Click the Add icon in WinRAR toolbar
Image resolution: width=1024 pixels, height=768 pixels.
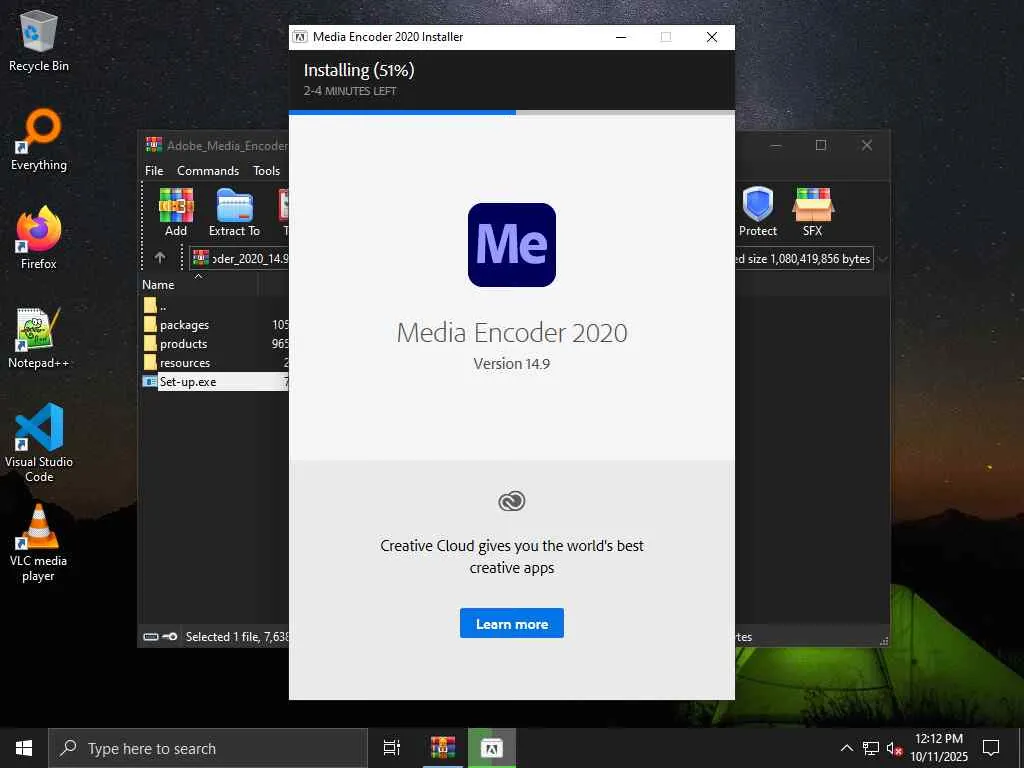(x=176, y=212)
